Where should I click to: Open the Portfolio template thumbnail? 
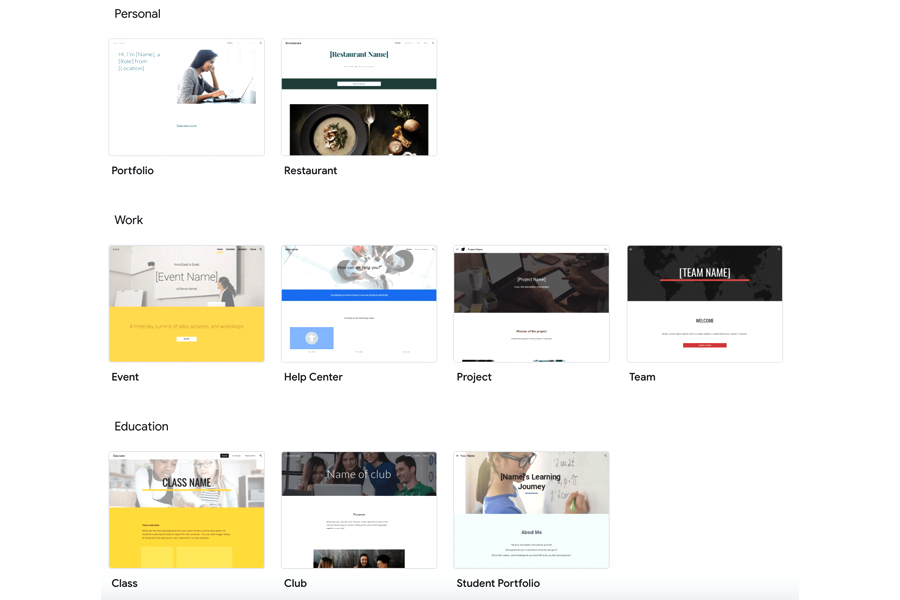186,97
